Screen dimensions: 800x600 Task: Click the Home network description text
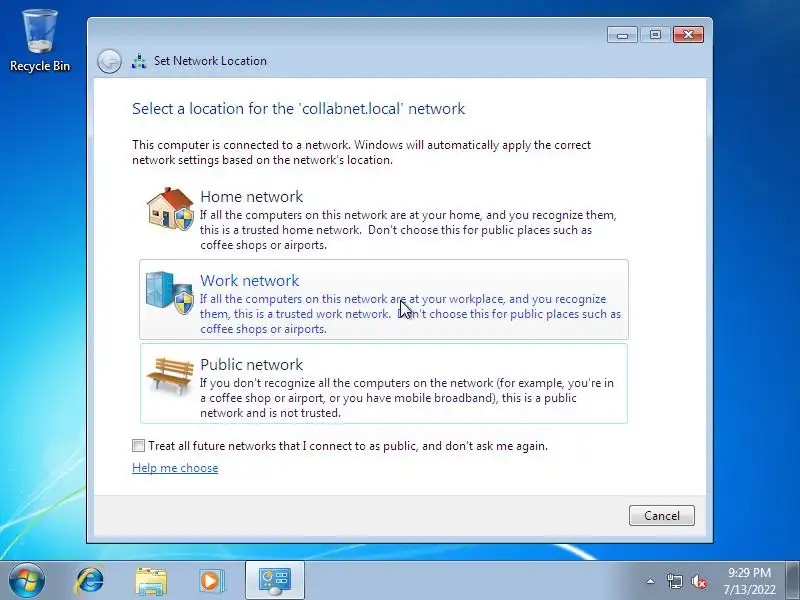coord(408,230)
